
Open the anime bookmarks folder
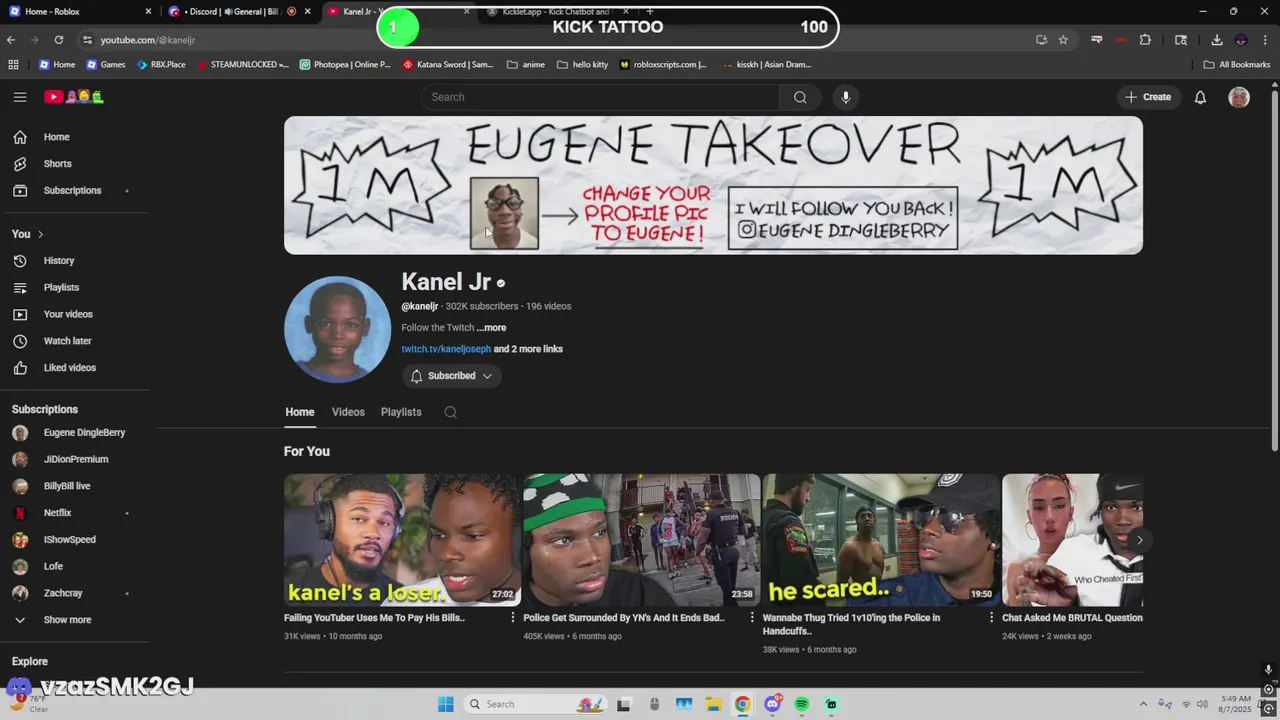[526, 64]
